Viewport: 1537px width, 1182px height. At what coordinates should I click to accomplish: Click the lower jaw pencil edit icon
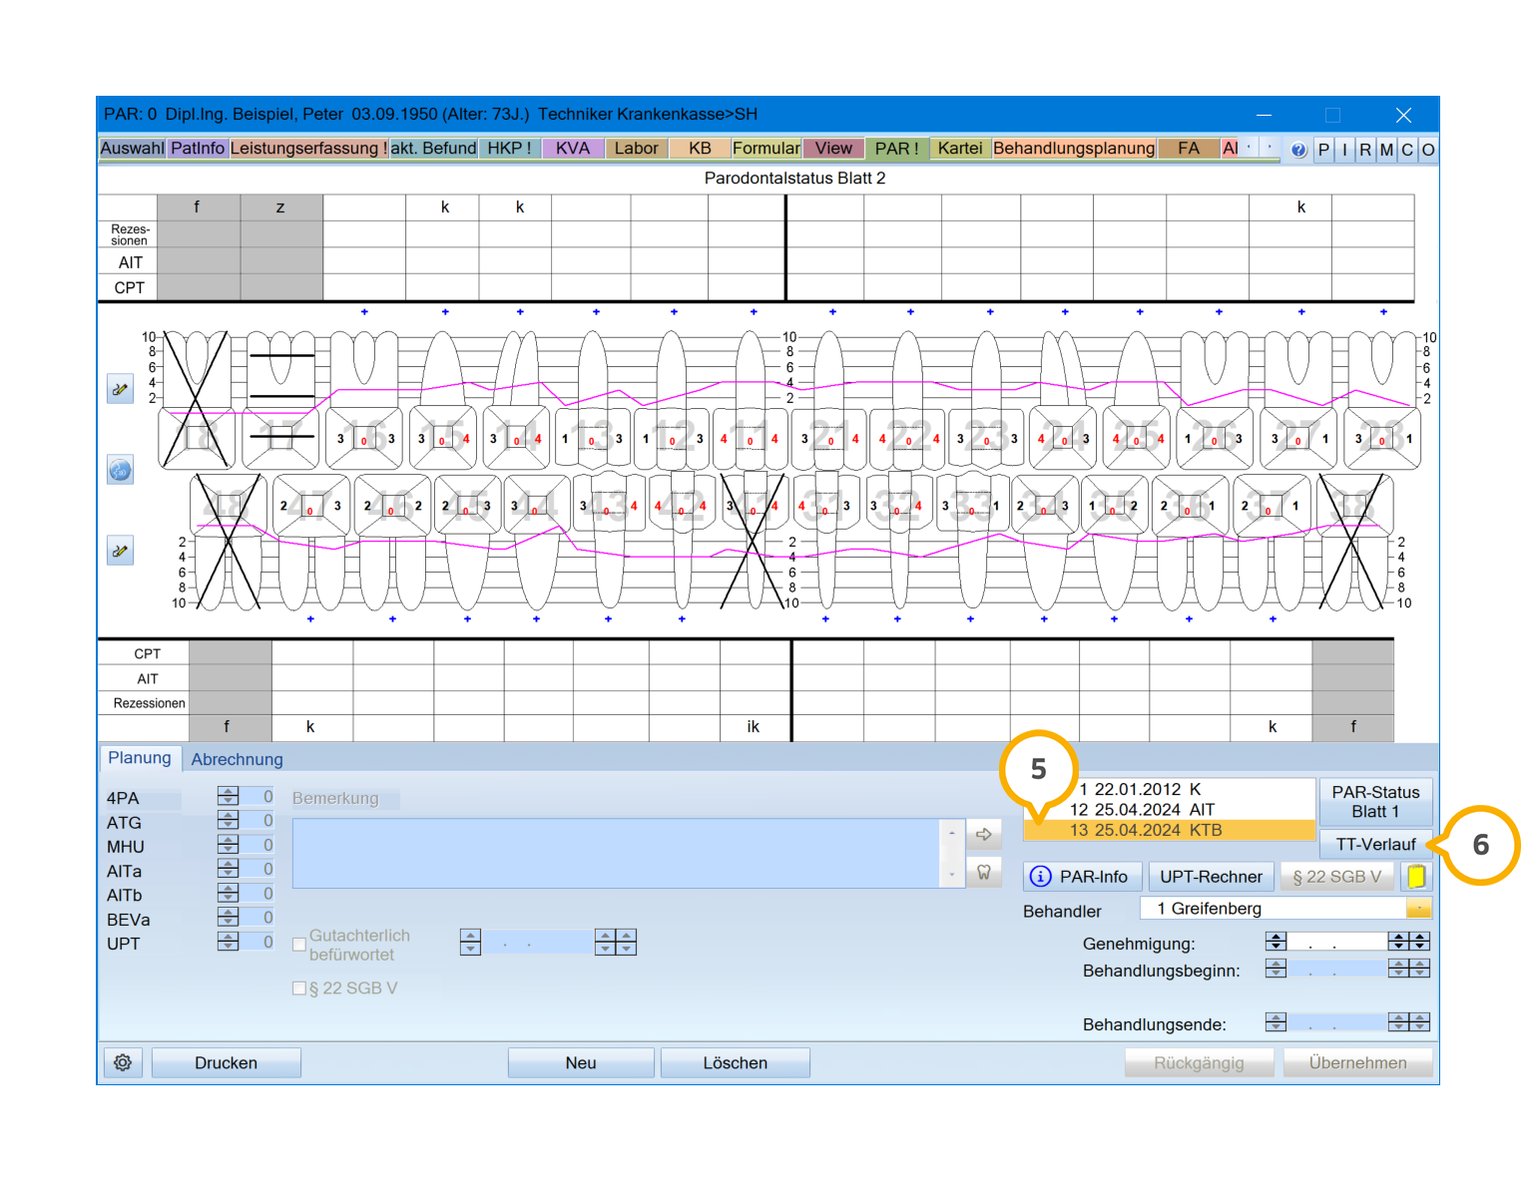(x=120, y=550)
